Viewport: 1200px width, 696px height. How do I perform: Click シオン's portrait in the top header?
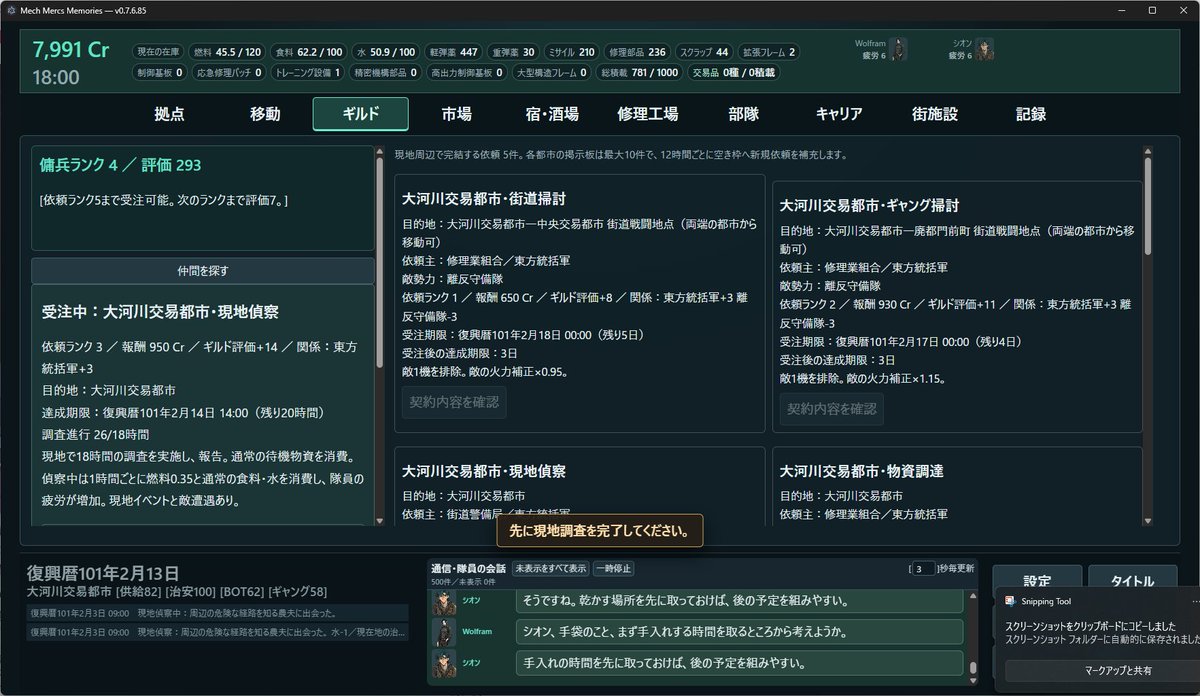[x=985, y=49]
